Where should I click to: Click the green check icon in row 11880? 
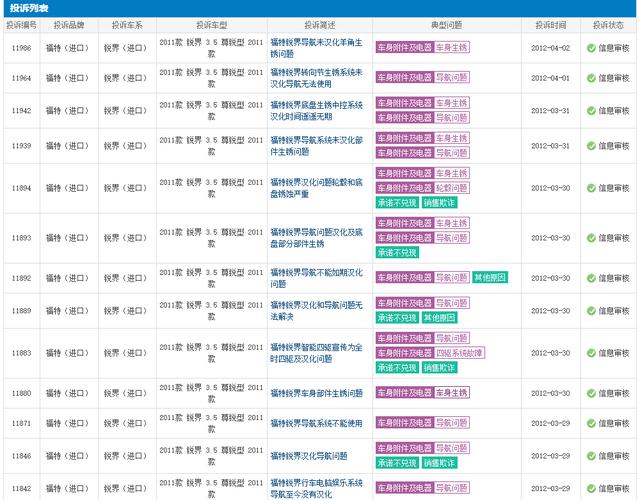click(591, 393)
